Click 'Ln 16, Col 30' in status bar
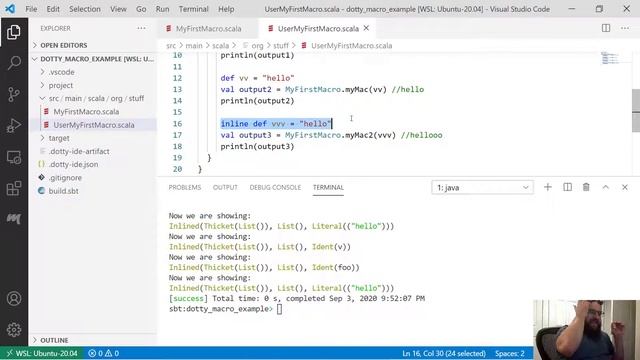This screenshot has height=360, width=640. click(444, 353)
